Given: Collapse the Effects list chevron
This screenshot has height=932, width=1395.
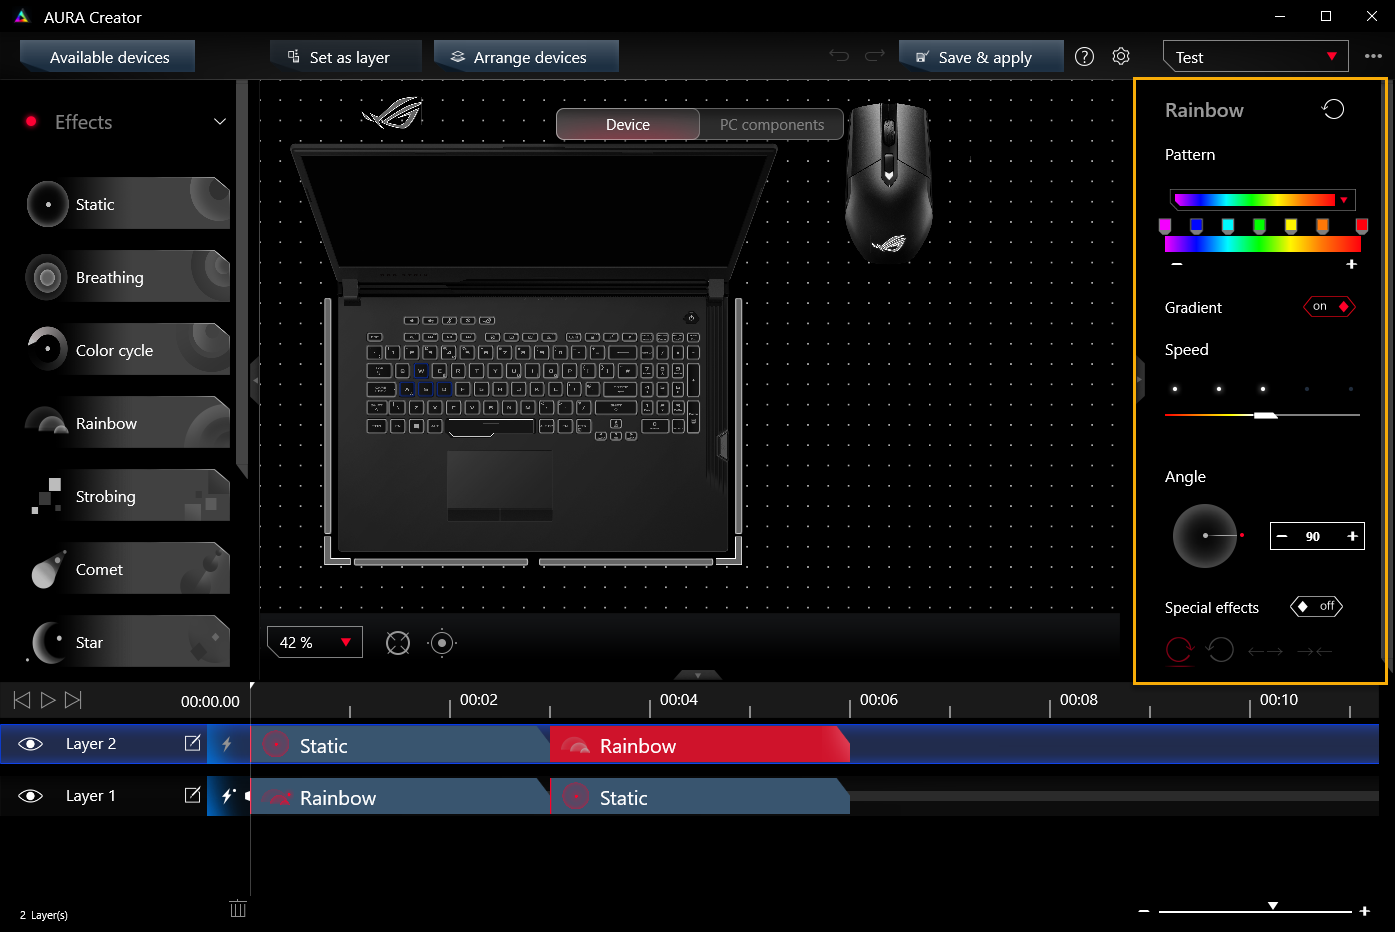Looking at the screenshot, I should pyautogui.click(x=220, y=122).
